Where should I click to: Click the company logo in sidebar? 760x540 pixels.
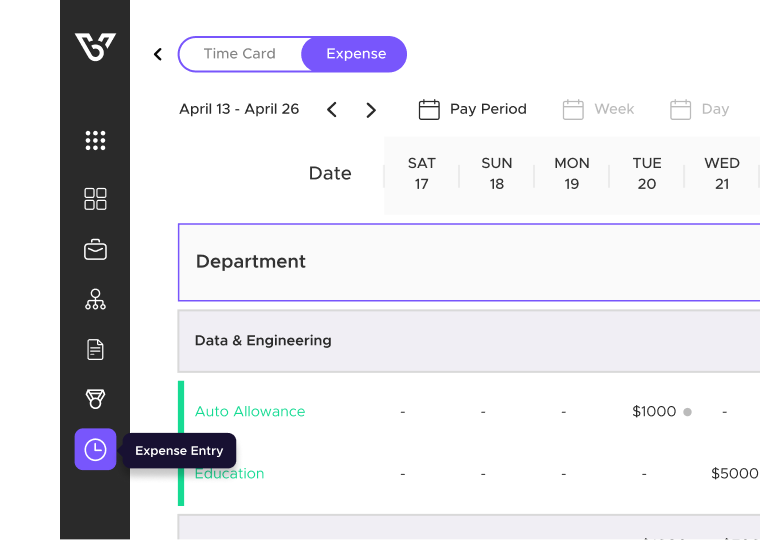click(x=95, y=47)
